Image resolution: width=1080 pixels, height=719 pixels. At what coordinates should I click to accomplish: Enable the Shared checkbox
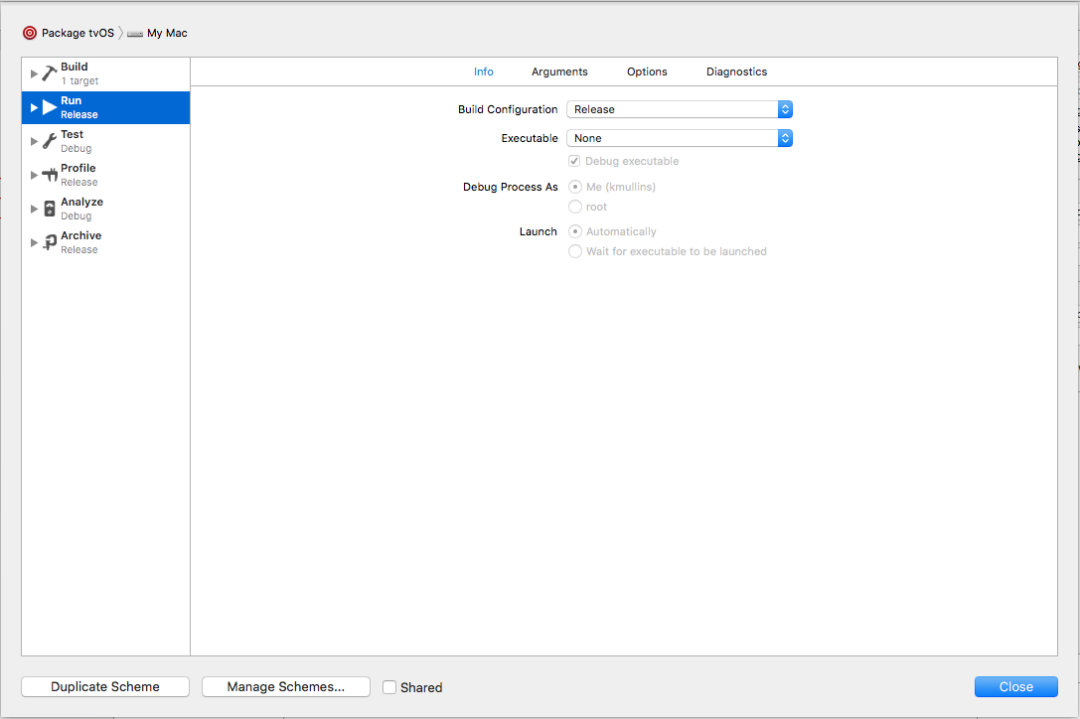pos(390,687)
